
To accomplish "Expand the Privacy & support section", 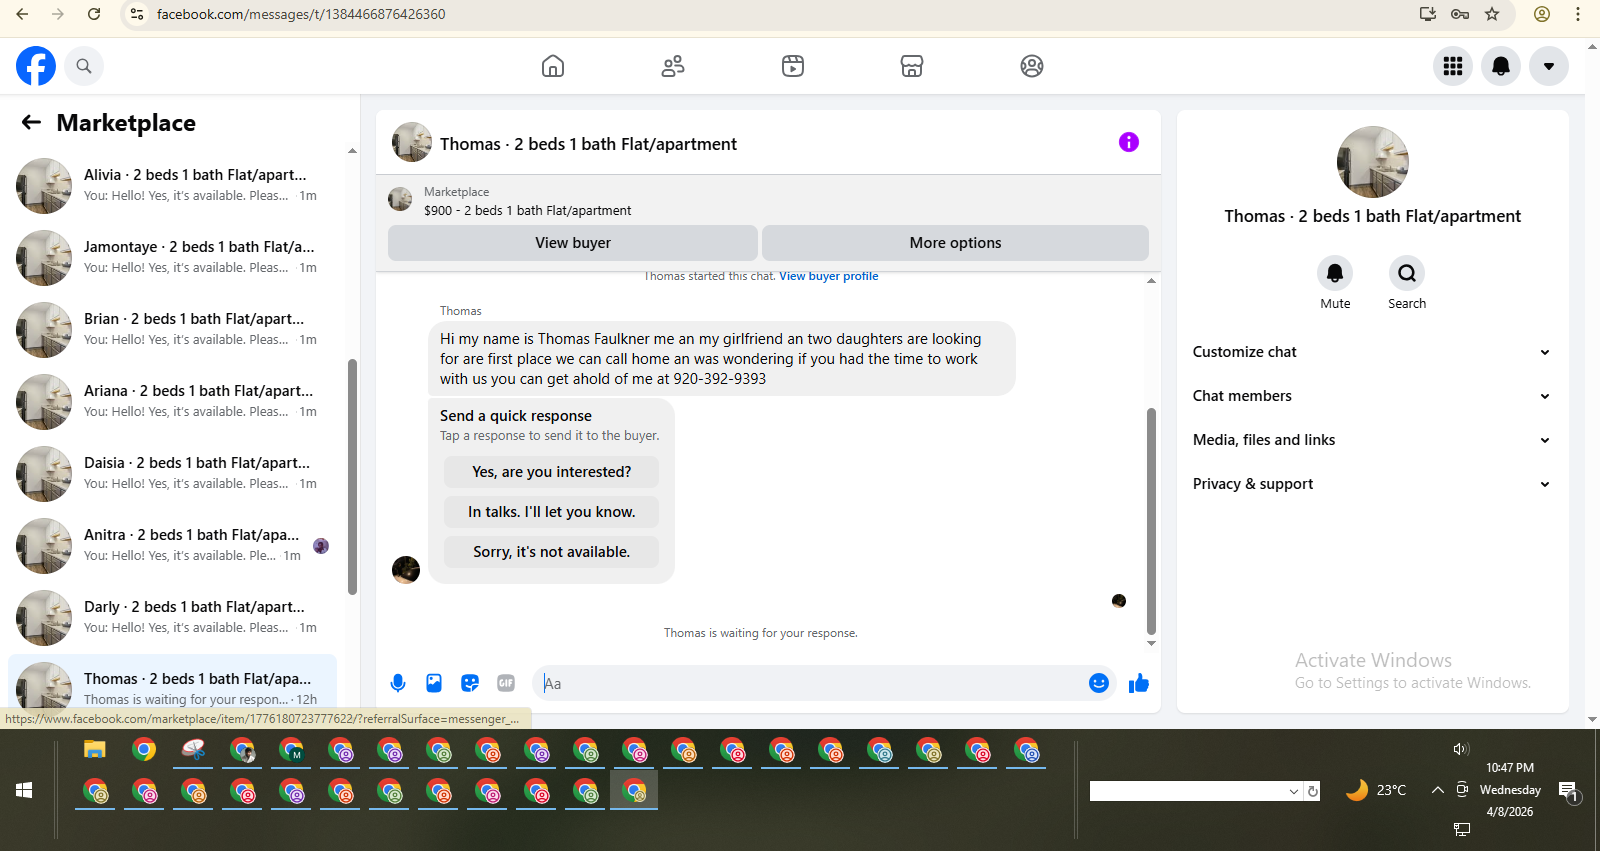I will pos(1372,484).
